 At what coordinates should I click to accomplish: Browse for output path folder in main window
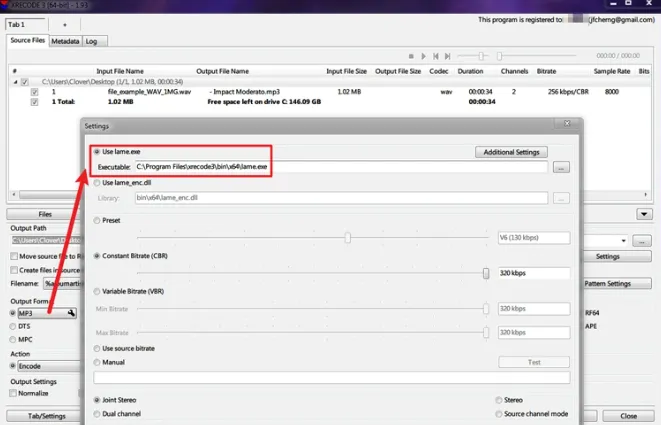(642, 241)
